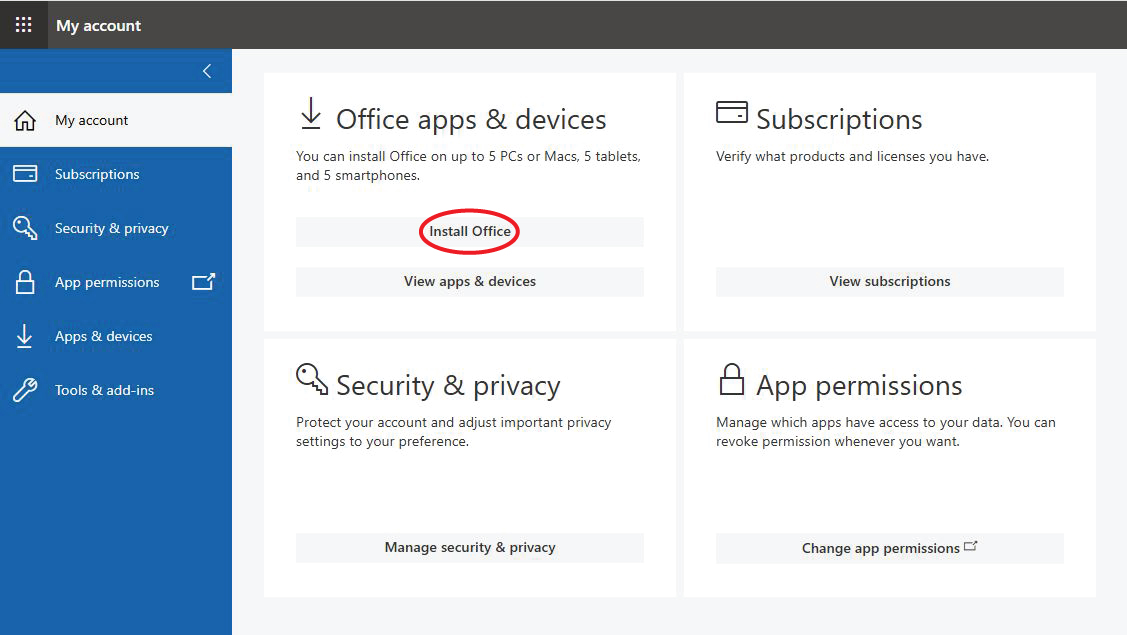Viewport: 1127px width, 635px height.
Task: Click the key icon in Security & privacy card
Action: coord(312,379)
